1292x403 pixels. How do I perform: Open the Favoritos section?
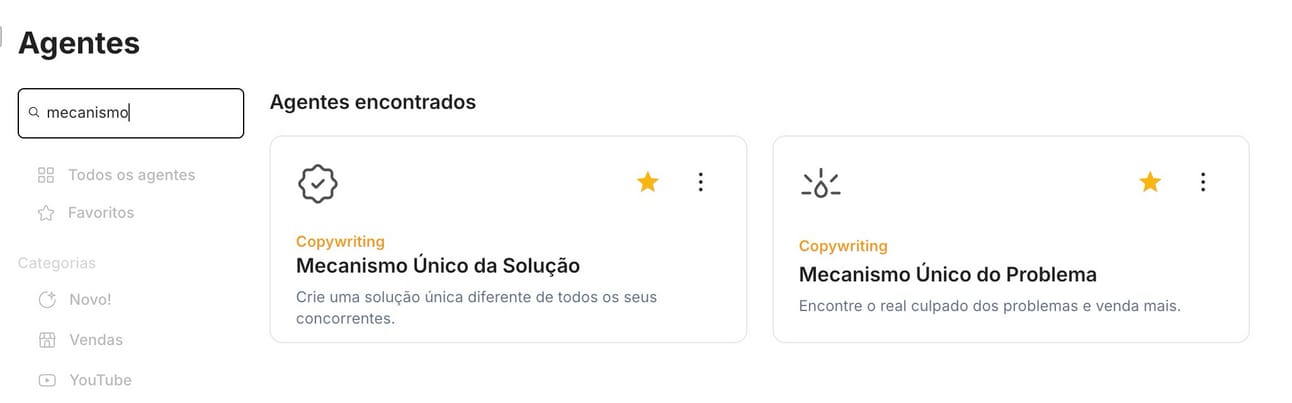click(x=101, y=213)
